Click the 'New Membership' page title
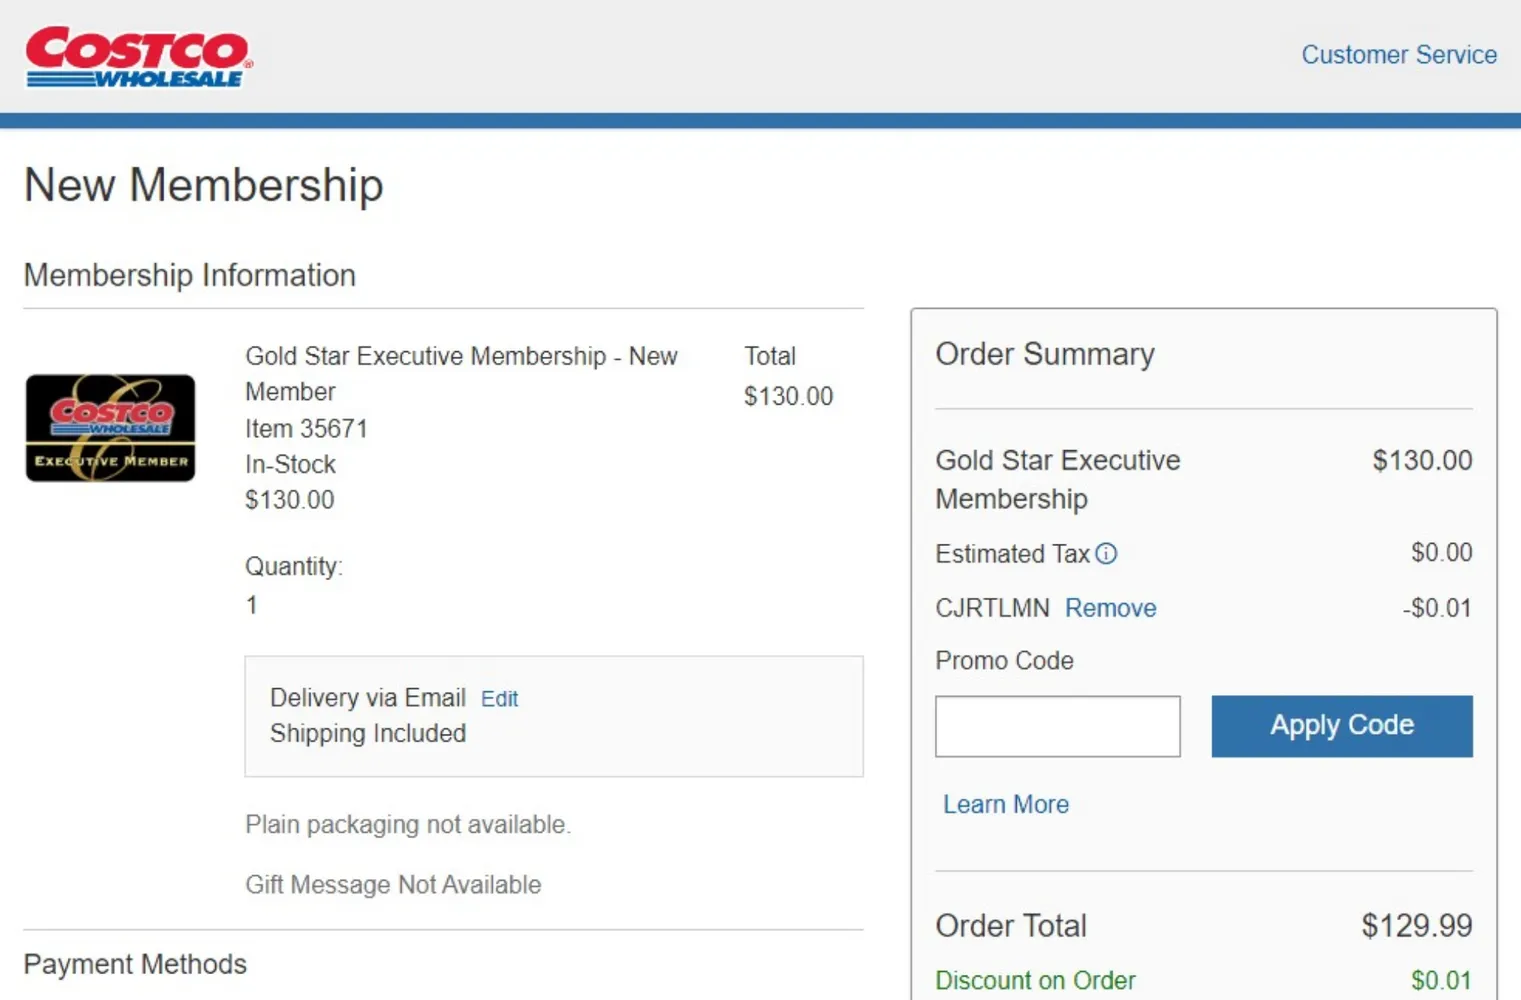 coord(204,186)
